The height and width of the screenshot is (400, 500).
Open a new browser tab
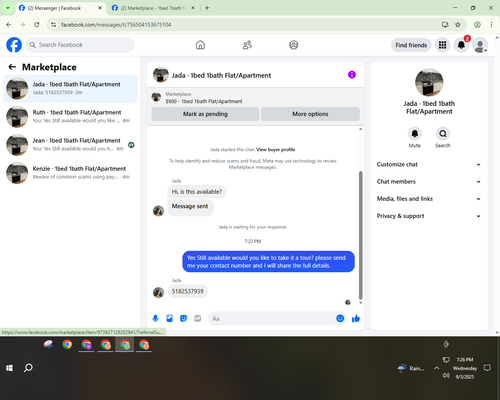click(207, 8)
